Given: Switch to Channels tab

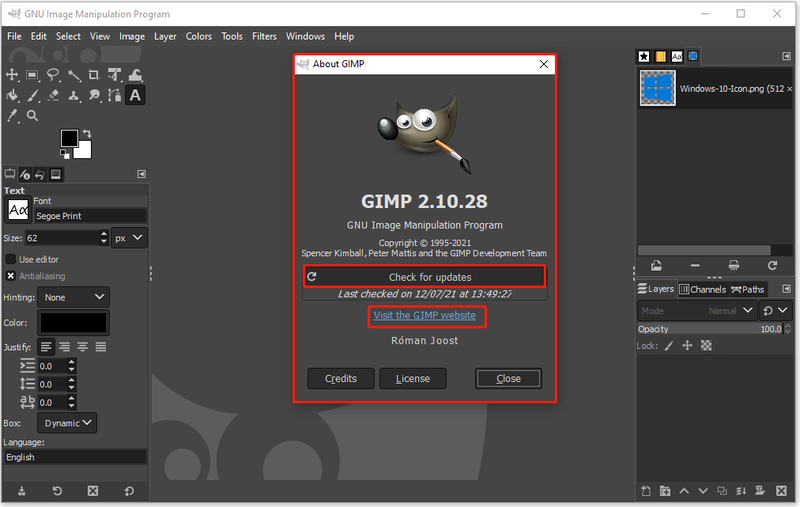Looking at the screenshot, I should (703, 289).
